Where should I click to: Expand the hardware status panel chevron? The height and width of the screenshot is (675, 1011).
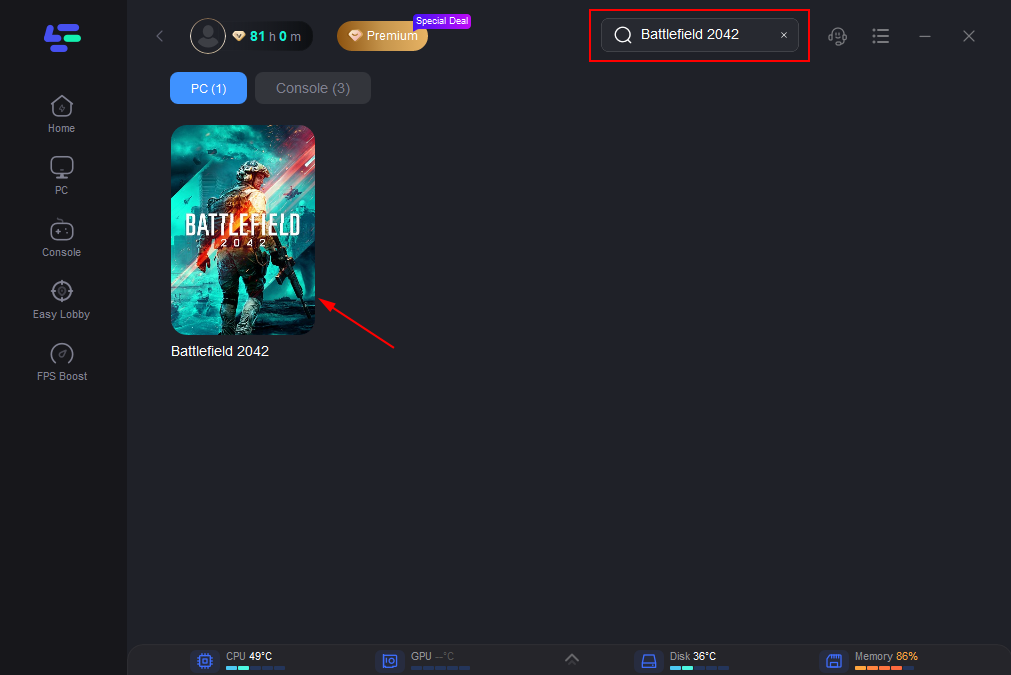(572, 658)
